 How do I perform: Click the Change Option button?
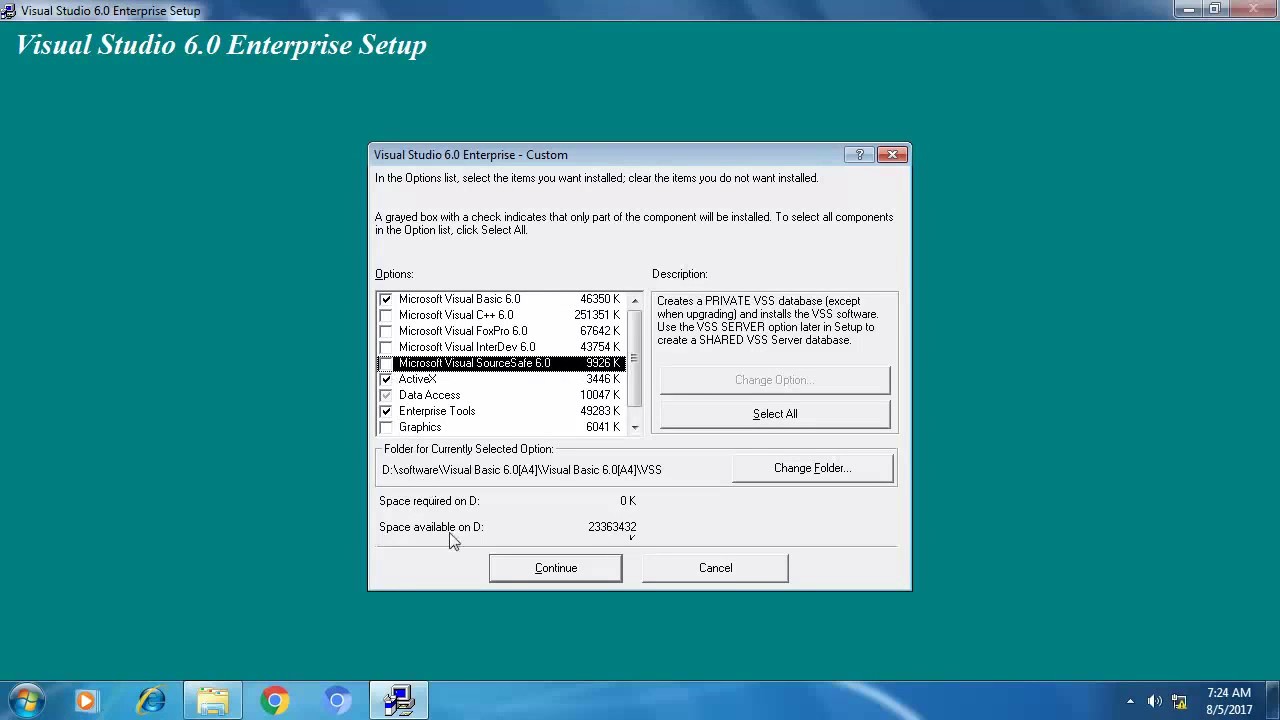point(775,380)
